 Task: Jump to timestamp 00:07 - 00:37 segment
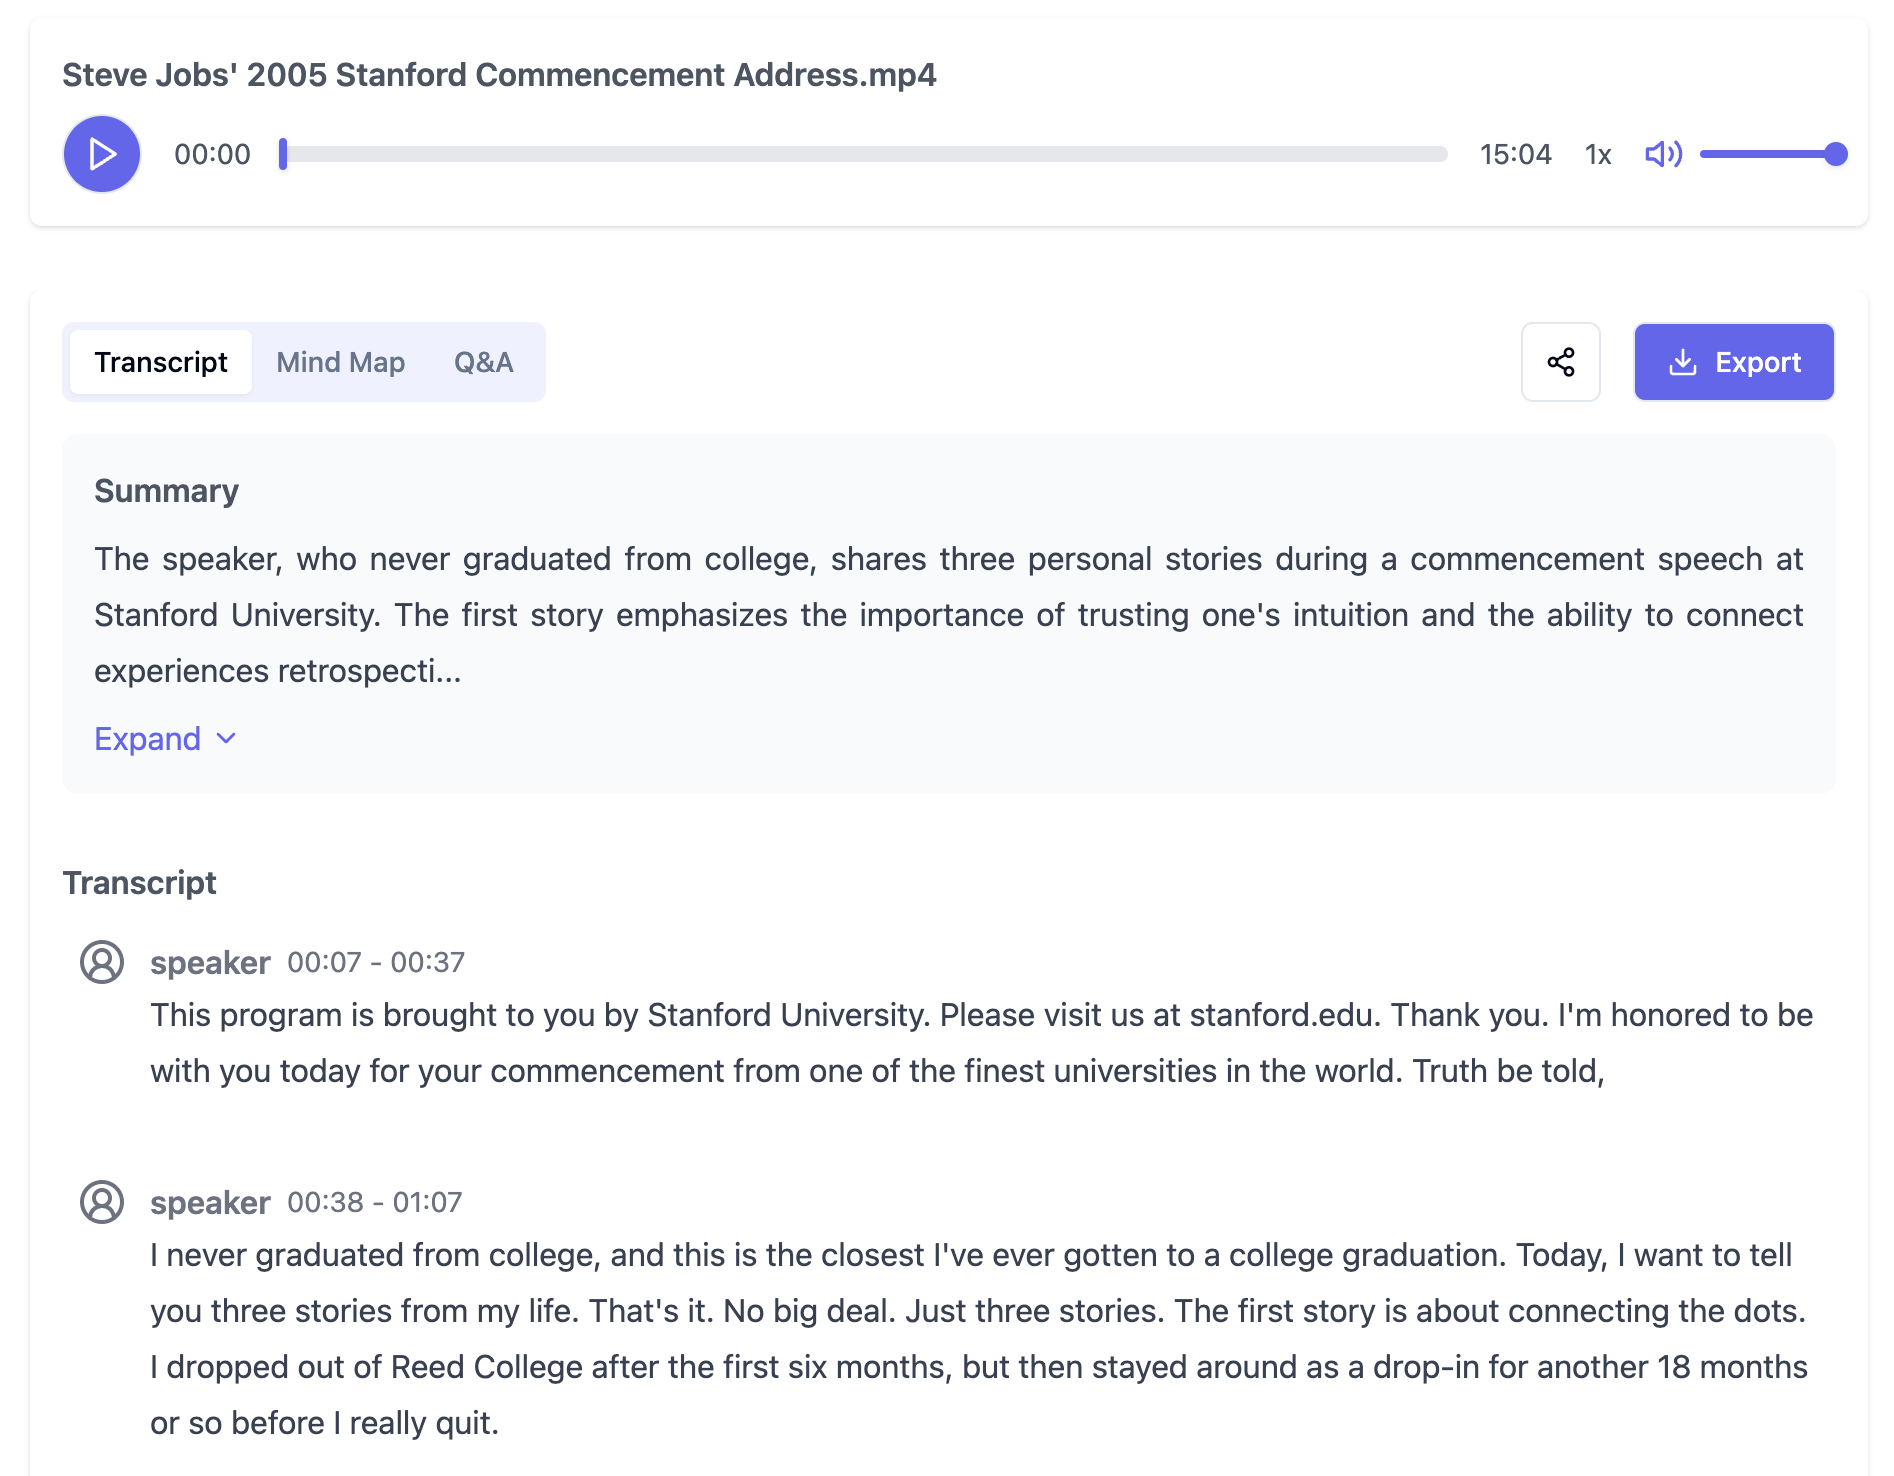tap(376, 962)
